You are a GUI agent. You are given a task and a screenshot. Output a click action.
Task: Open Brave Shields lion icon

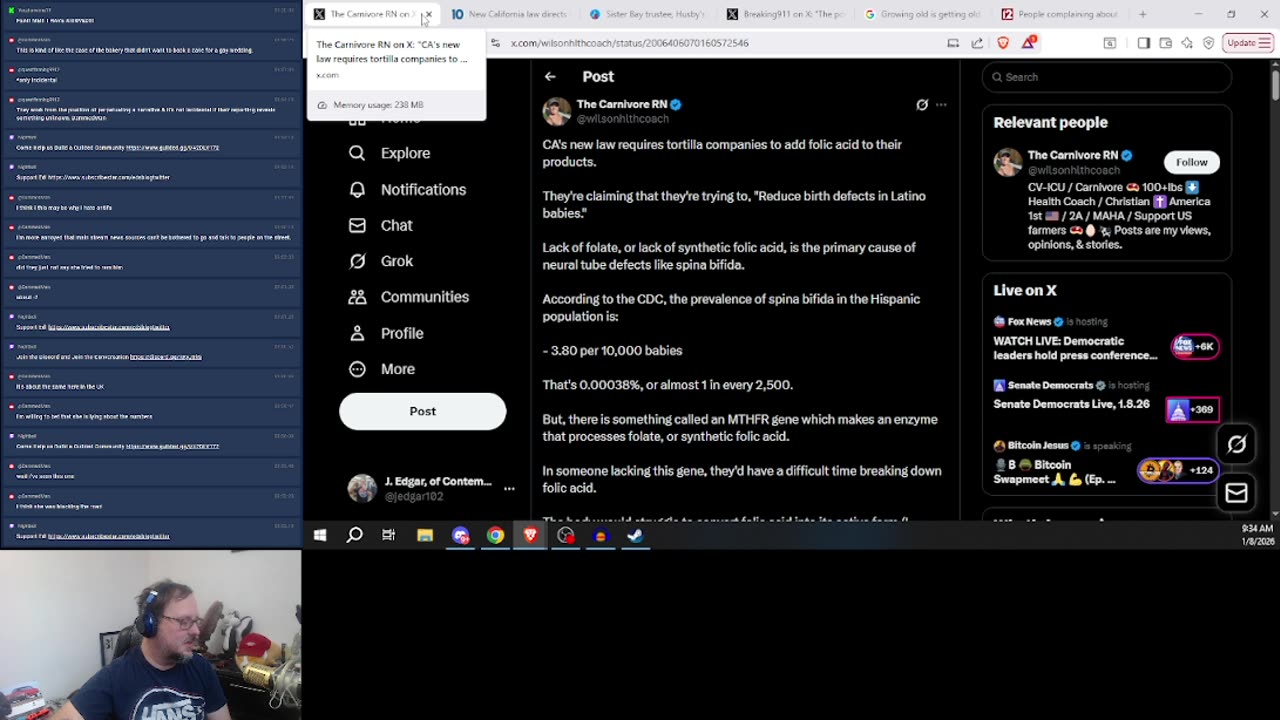(1003, 43)
